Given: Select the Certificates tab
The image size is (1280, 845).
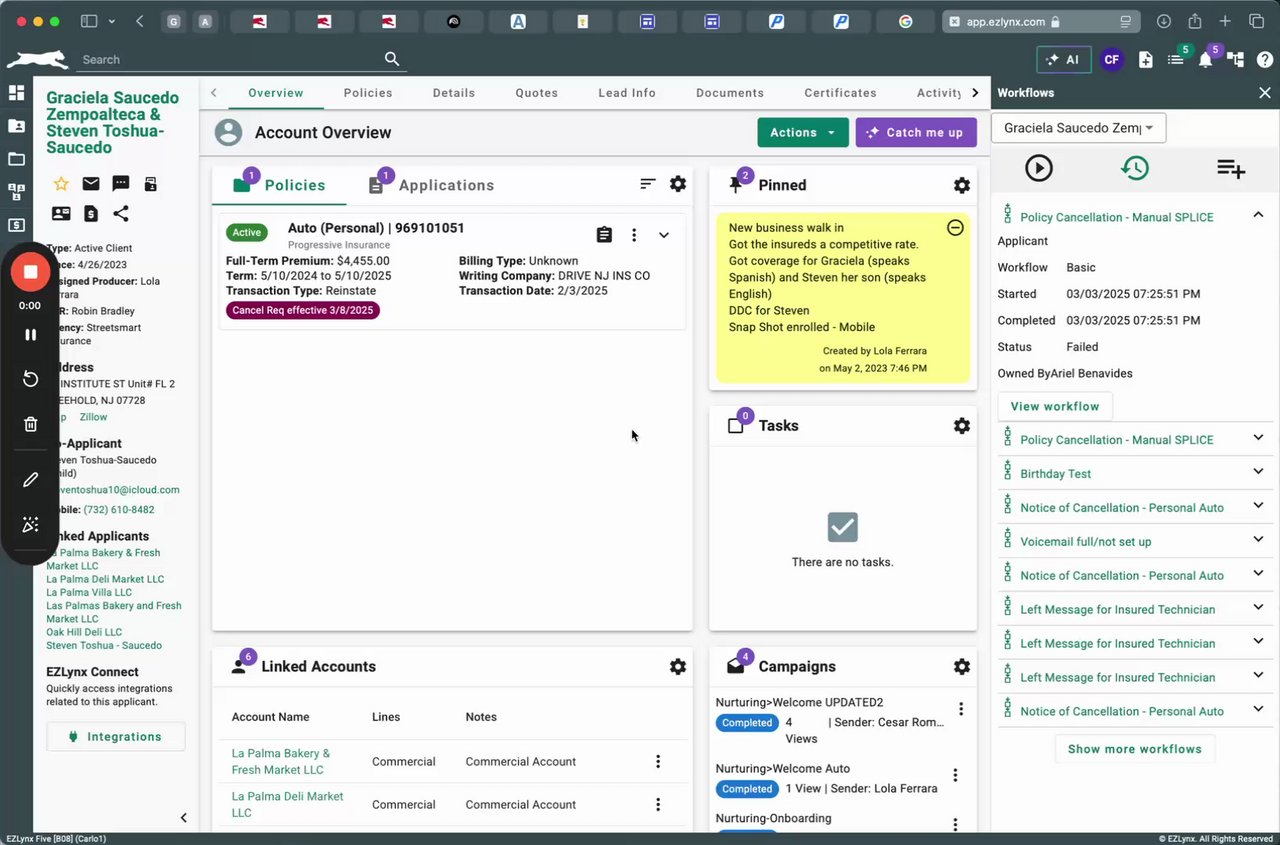Looking at the screenshot, I should [x=840, y=93].
